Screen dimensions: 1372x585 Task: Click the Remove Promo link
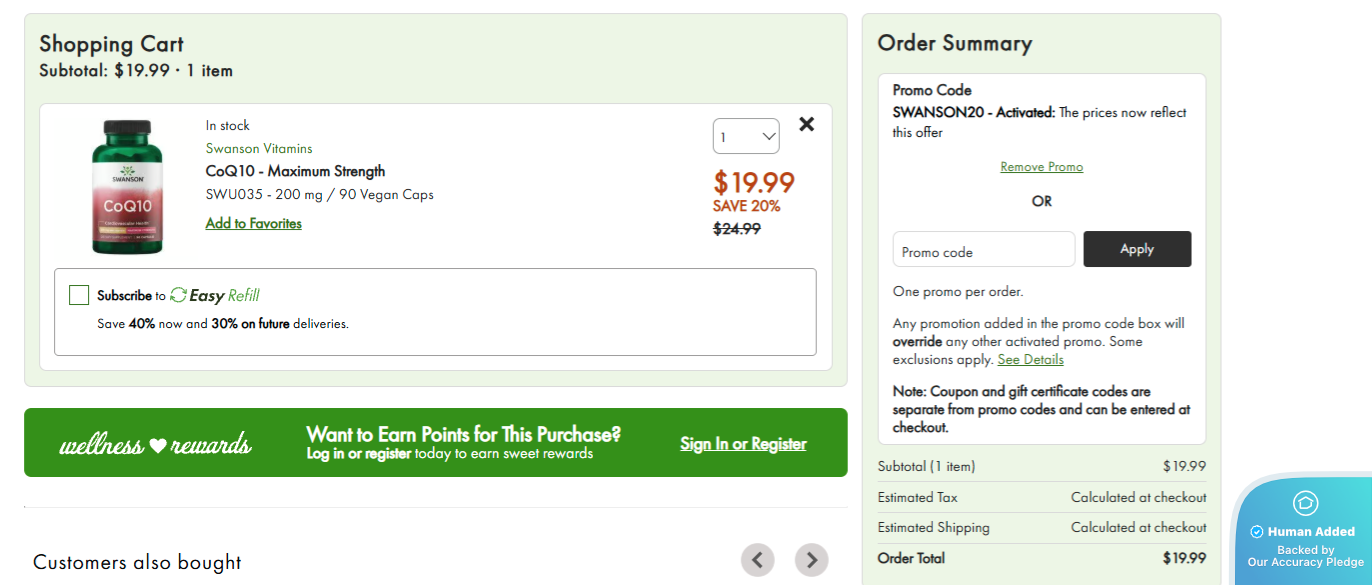1041,167
